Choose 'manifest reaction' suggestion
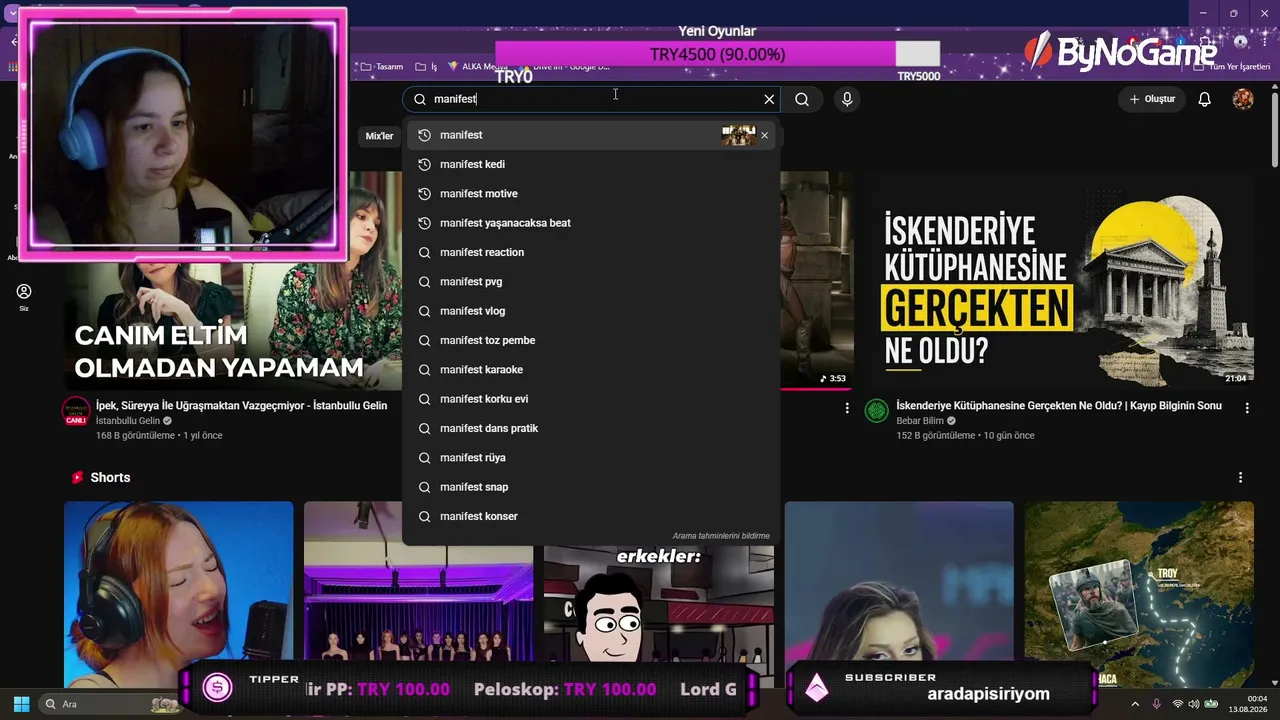Image resolution: width=1280 pixels, height=720 pixels. tap(591, 252)
